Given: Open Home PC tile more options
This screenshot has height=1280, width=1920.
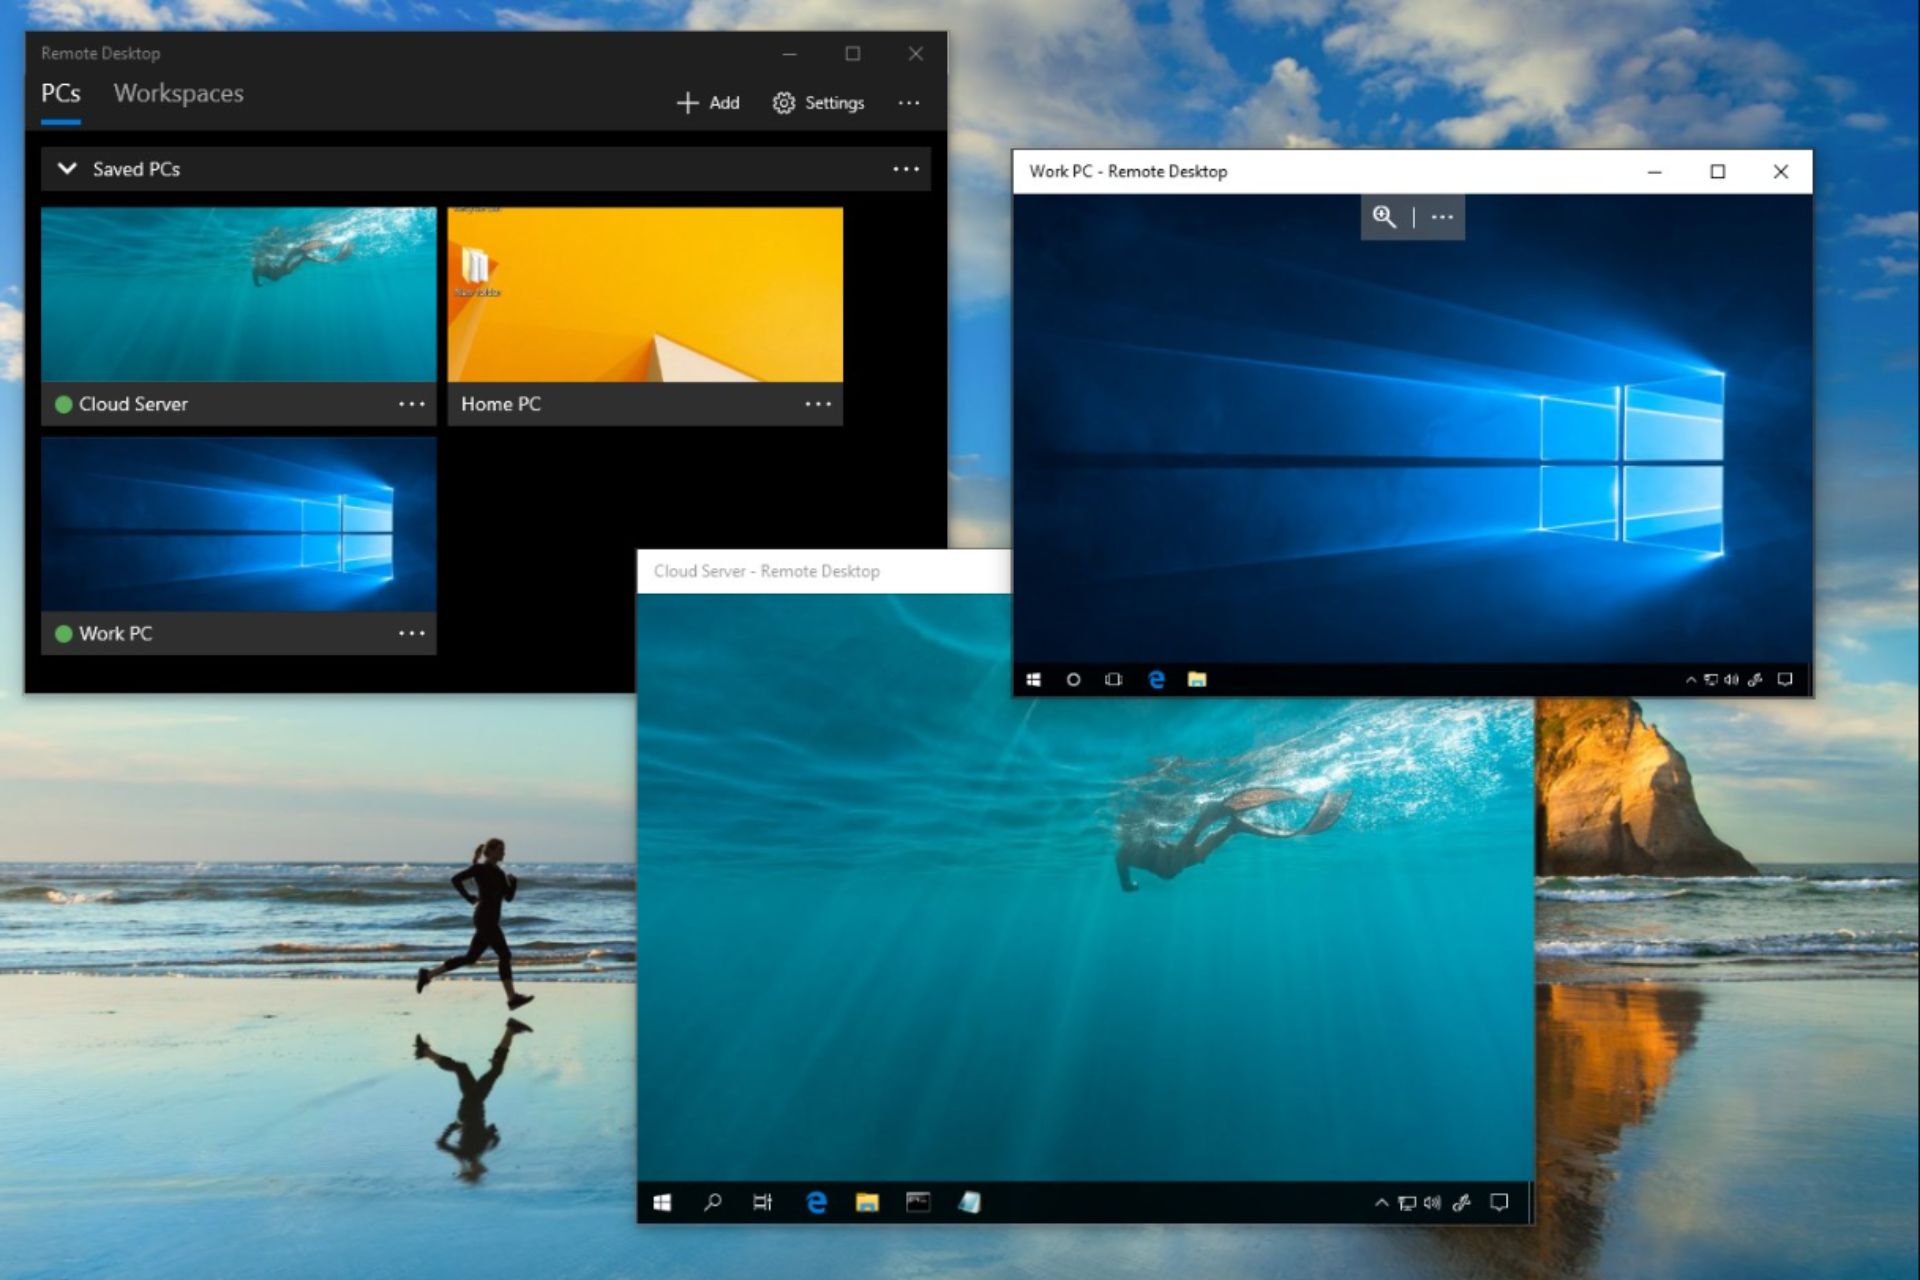Looking at the screenshot, I should click(x=818, y=404).
